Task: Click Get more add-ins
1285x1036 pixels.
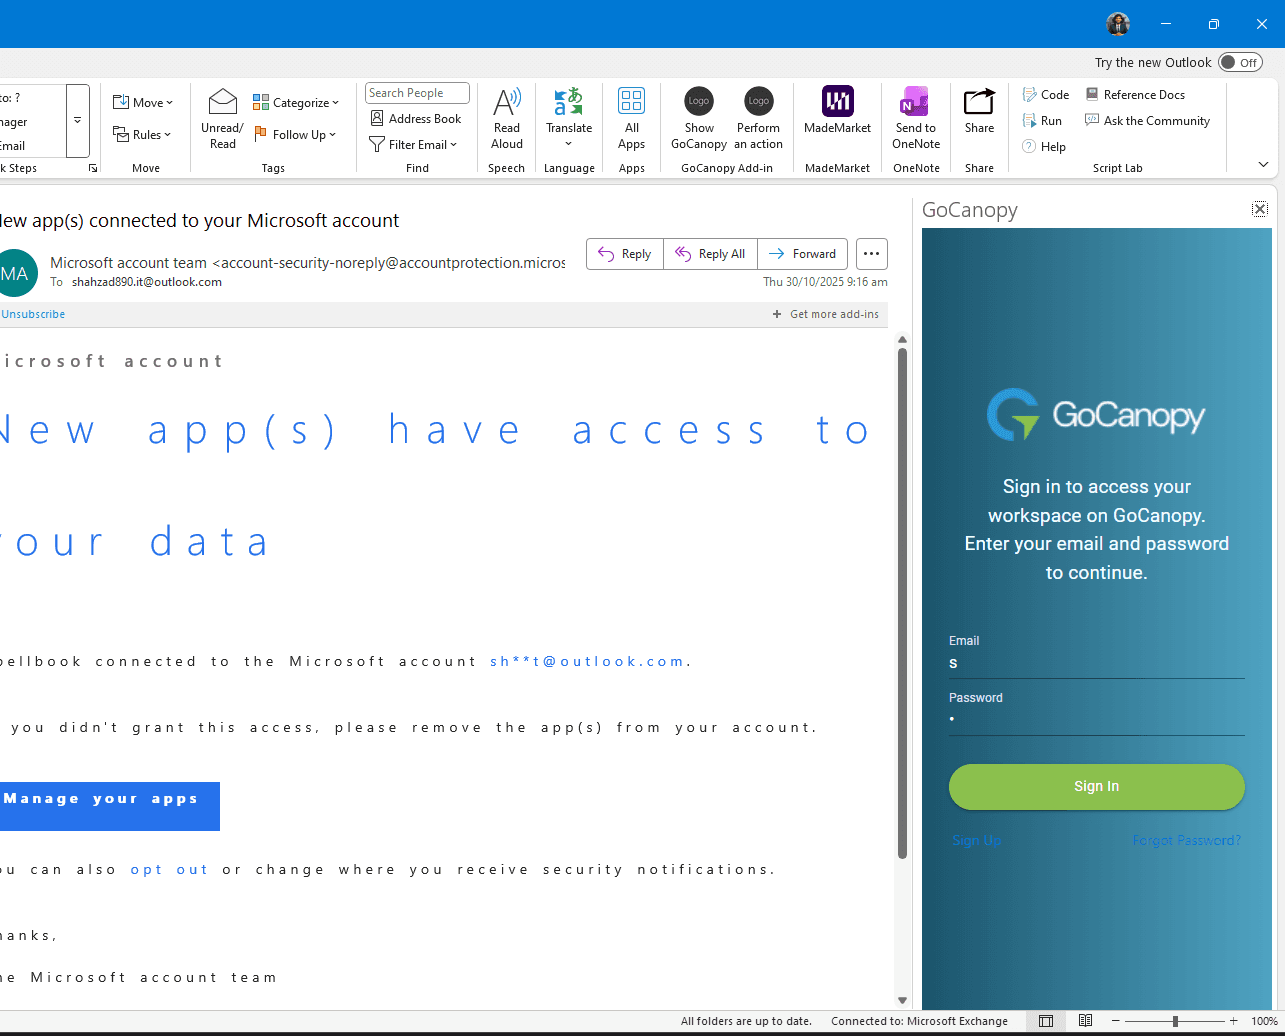Action: [826, 314]
